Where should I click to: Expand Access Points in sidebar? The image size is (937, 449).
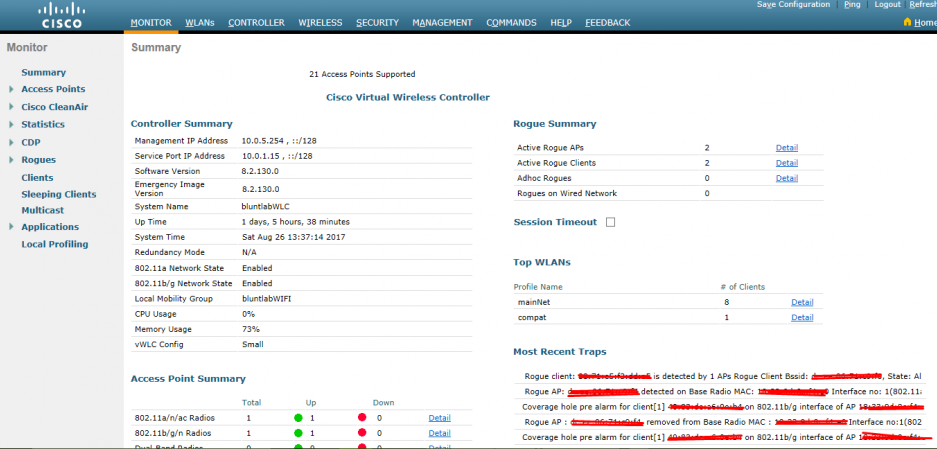(x=11, y=89)
